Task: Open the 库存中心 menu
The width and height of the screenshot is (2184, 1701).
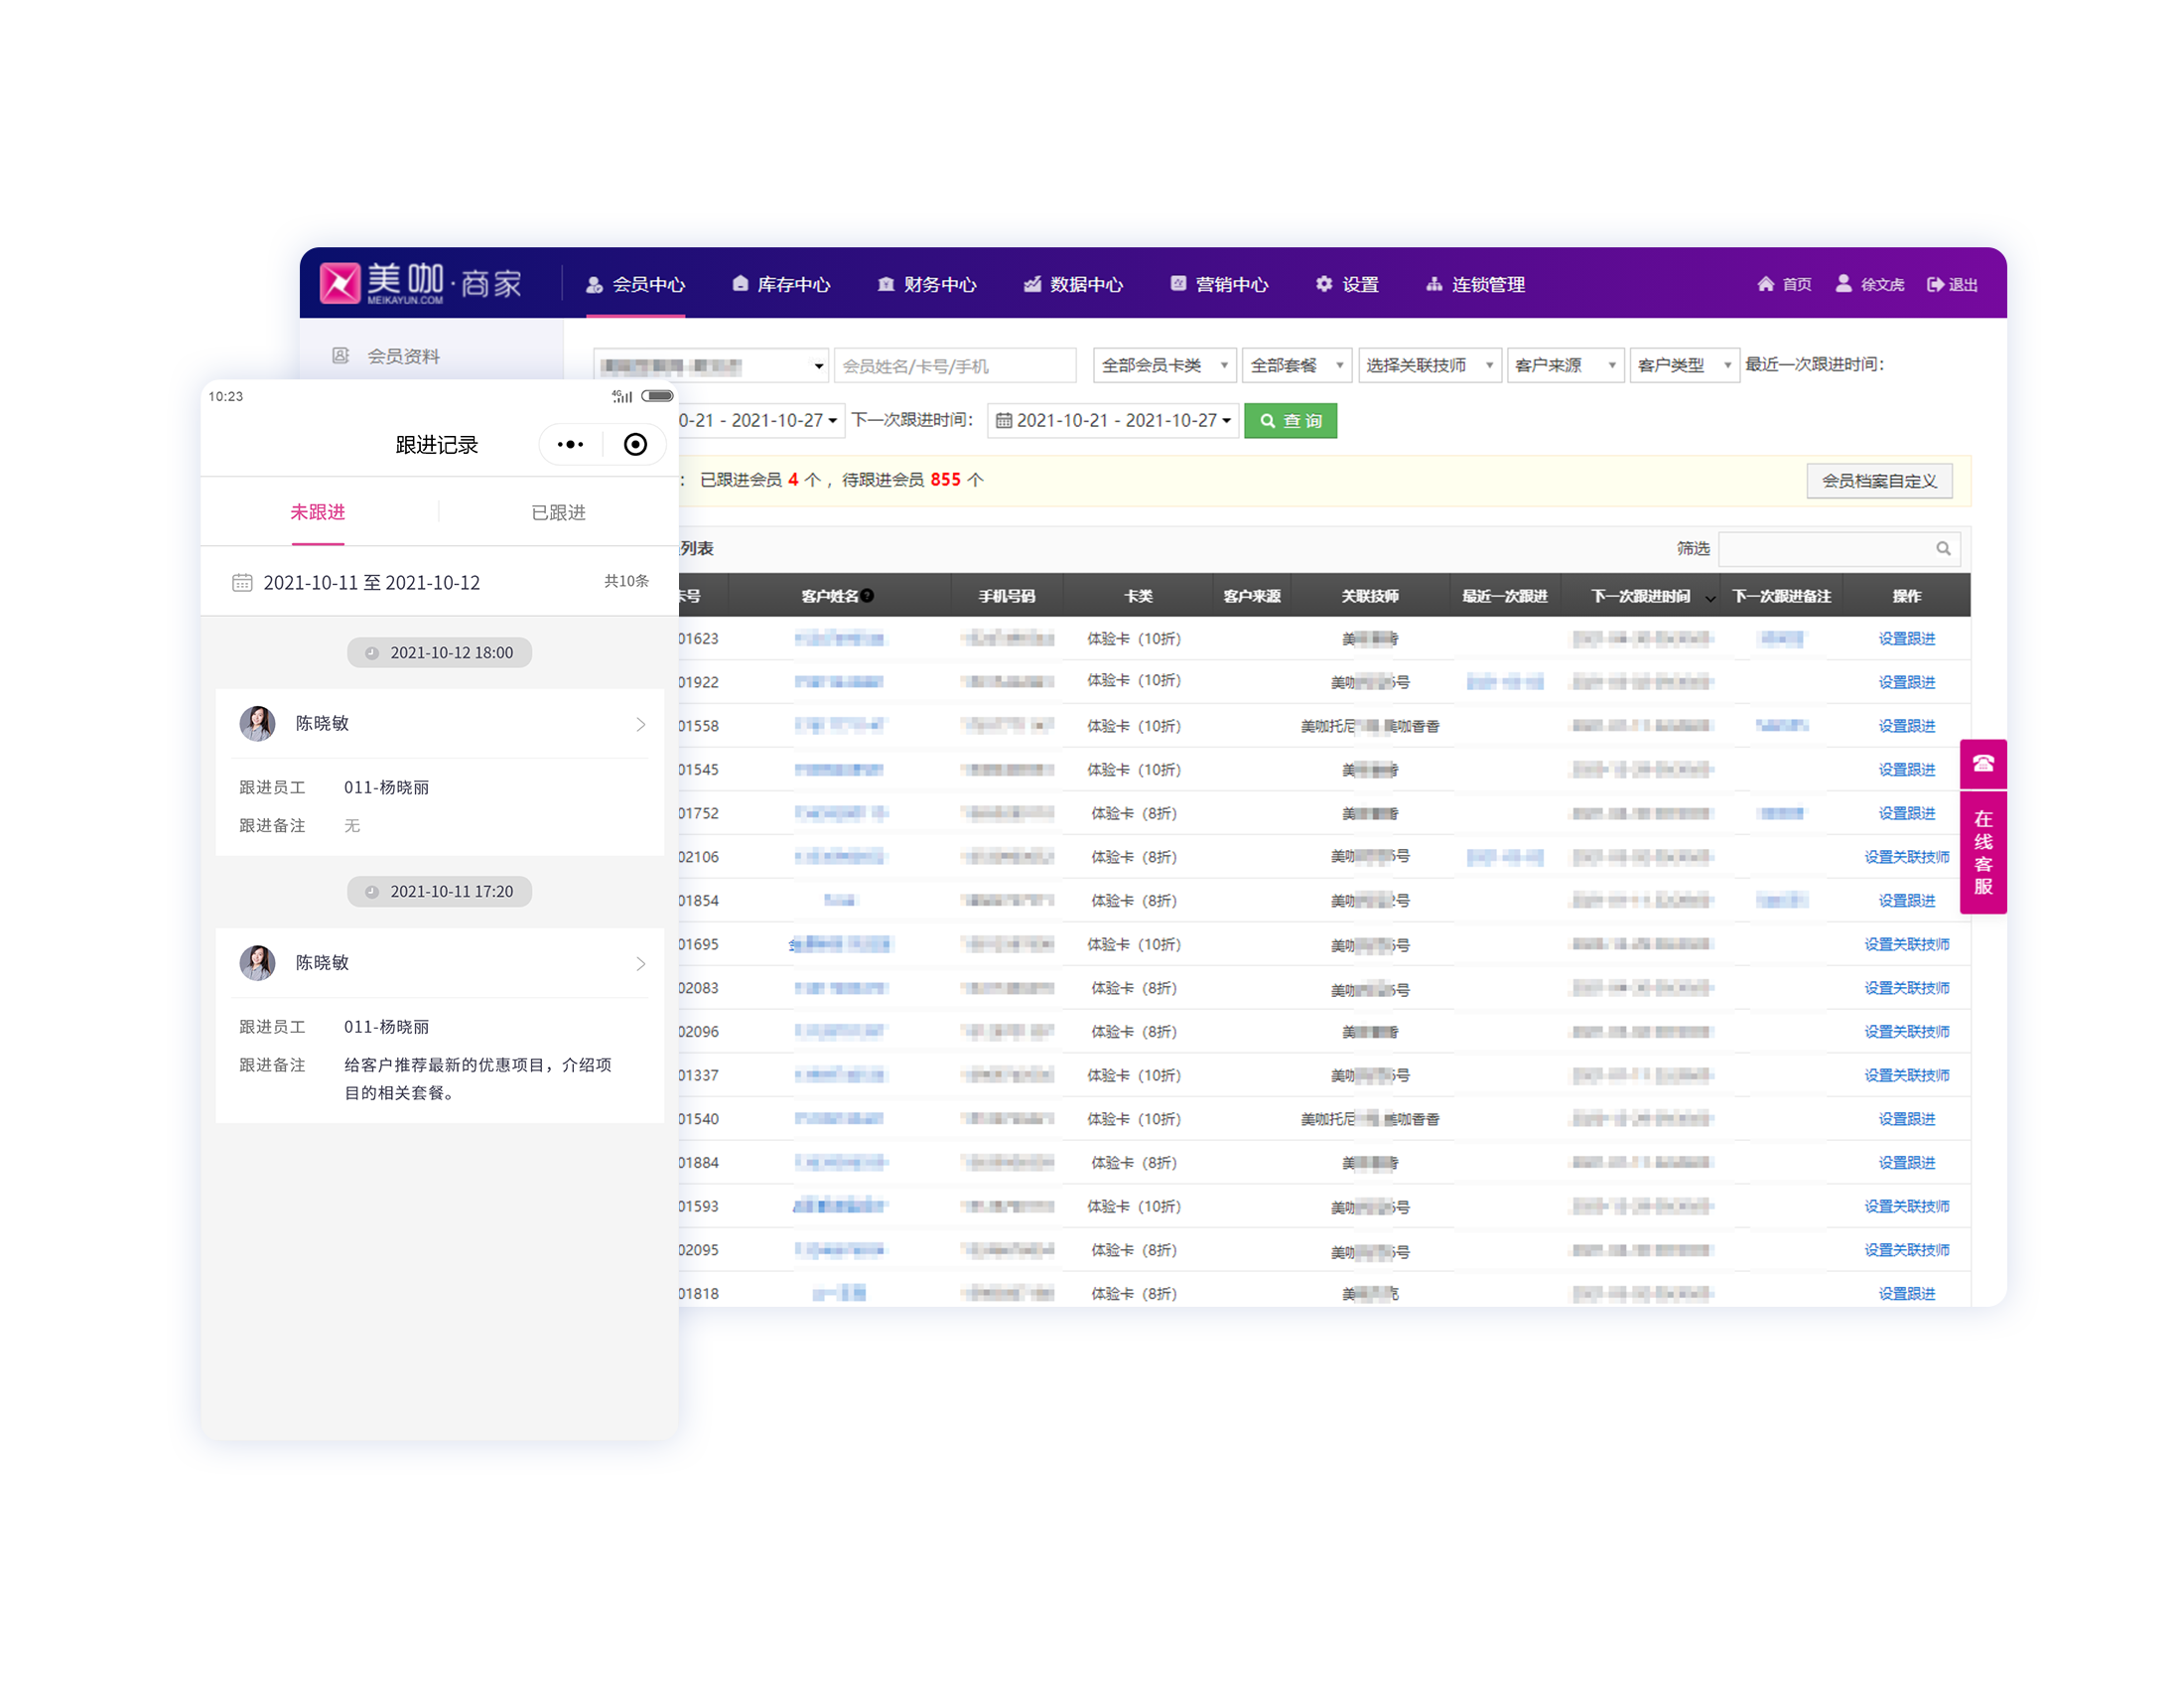Action: point(781,285)
